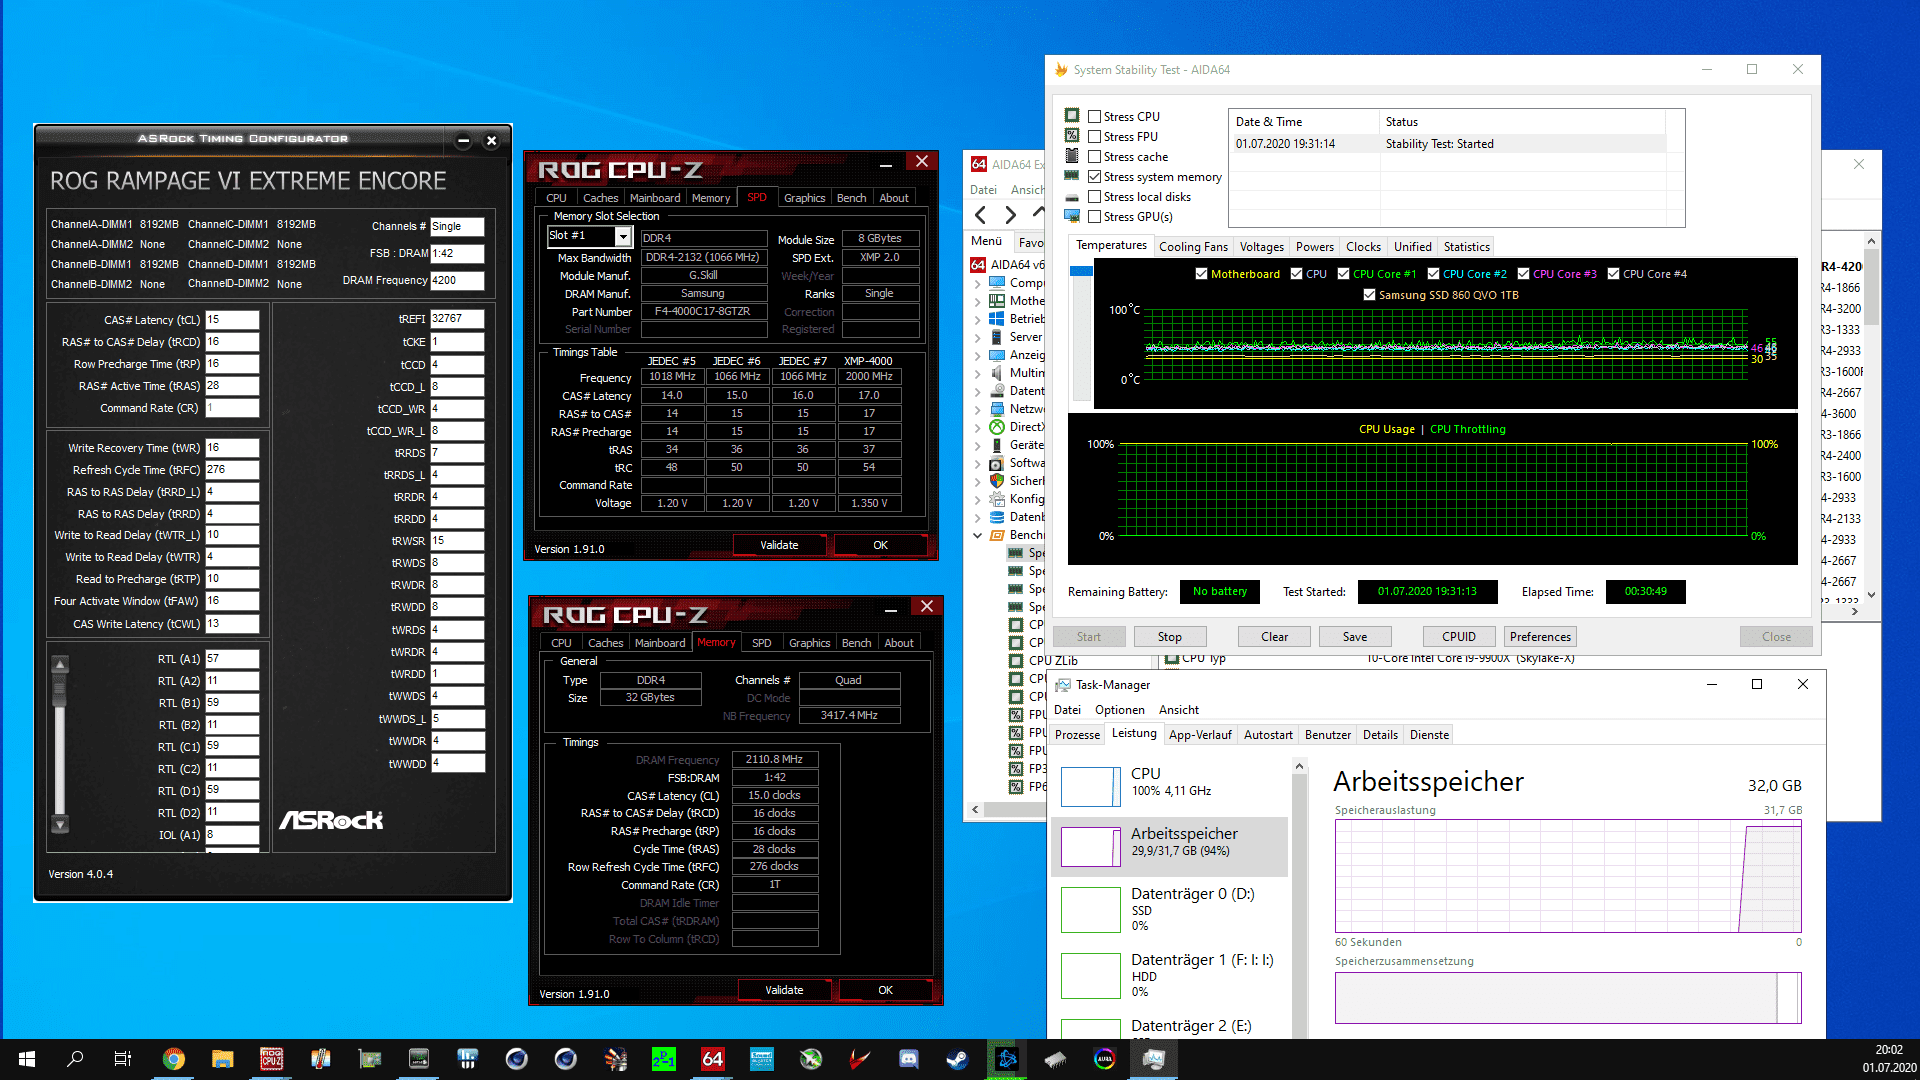Switch to Prozesse tab in Task-Manager
This screenshot has width=1920, height=1080.
click(1077, 735)
